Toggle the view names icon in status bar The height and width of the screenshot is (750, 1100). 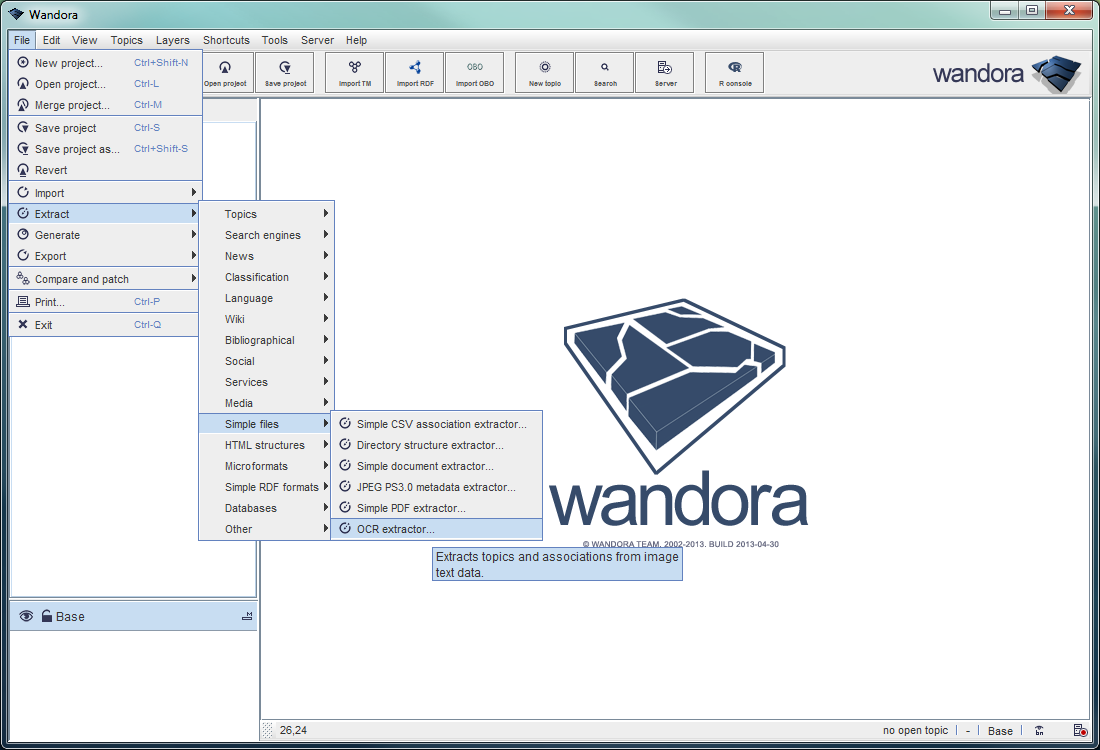coord(1040,731)
